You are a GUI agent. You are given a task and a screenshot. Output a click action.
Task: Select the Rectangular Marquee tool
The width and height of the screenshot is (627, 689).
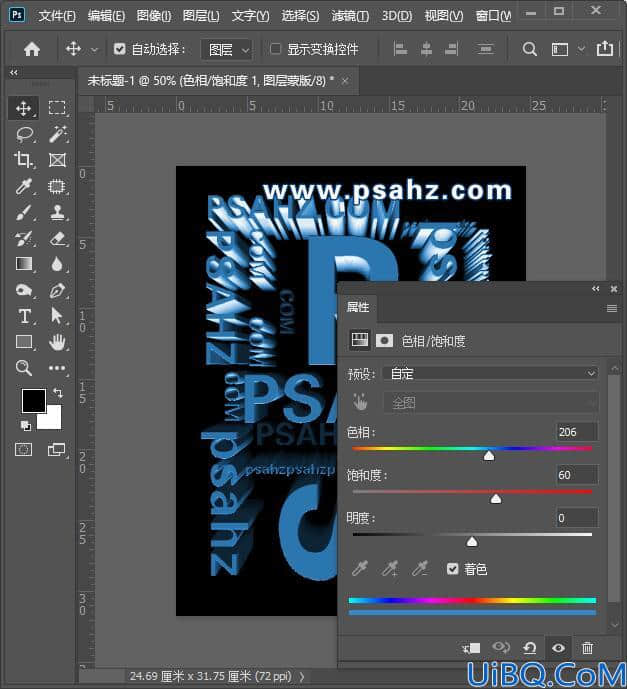pos(57,108)
